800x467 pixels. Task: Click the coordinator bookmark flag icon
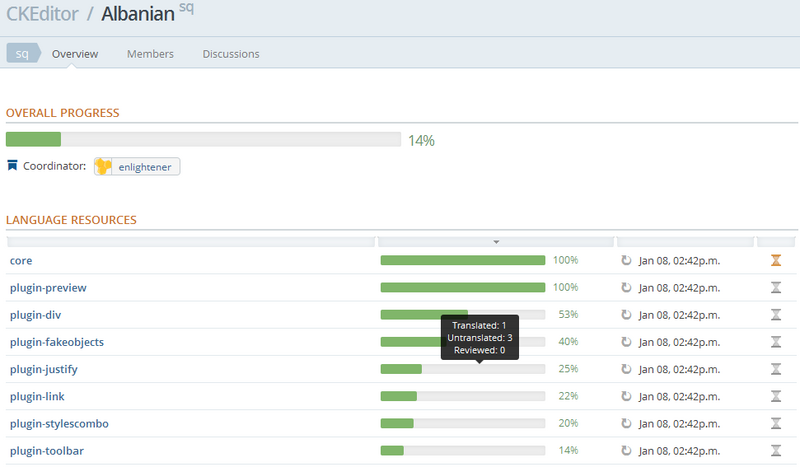[12, 165]
